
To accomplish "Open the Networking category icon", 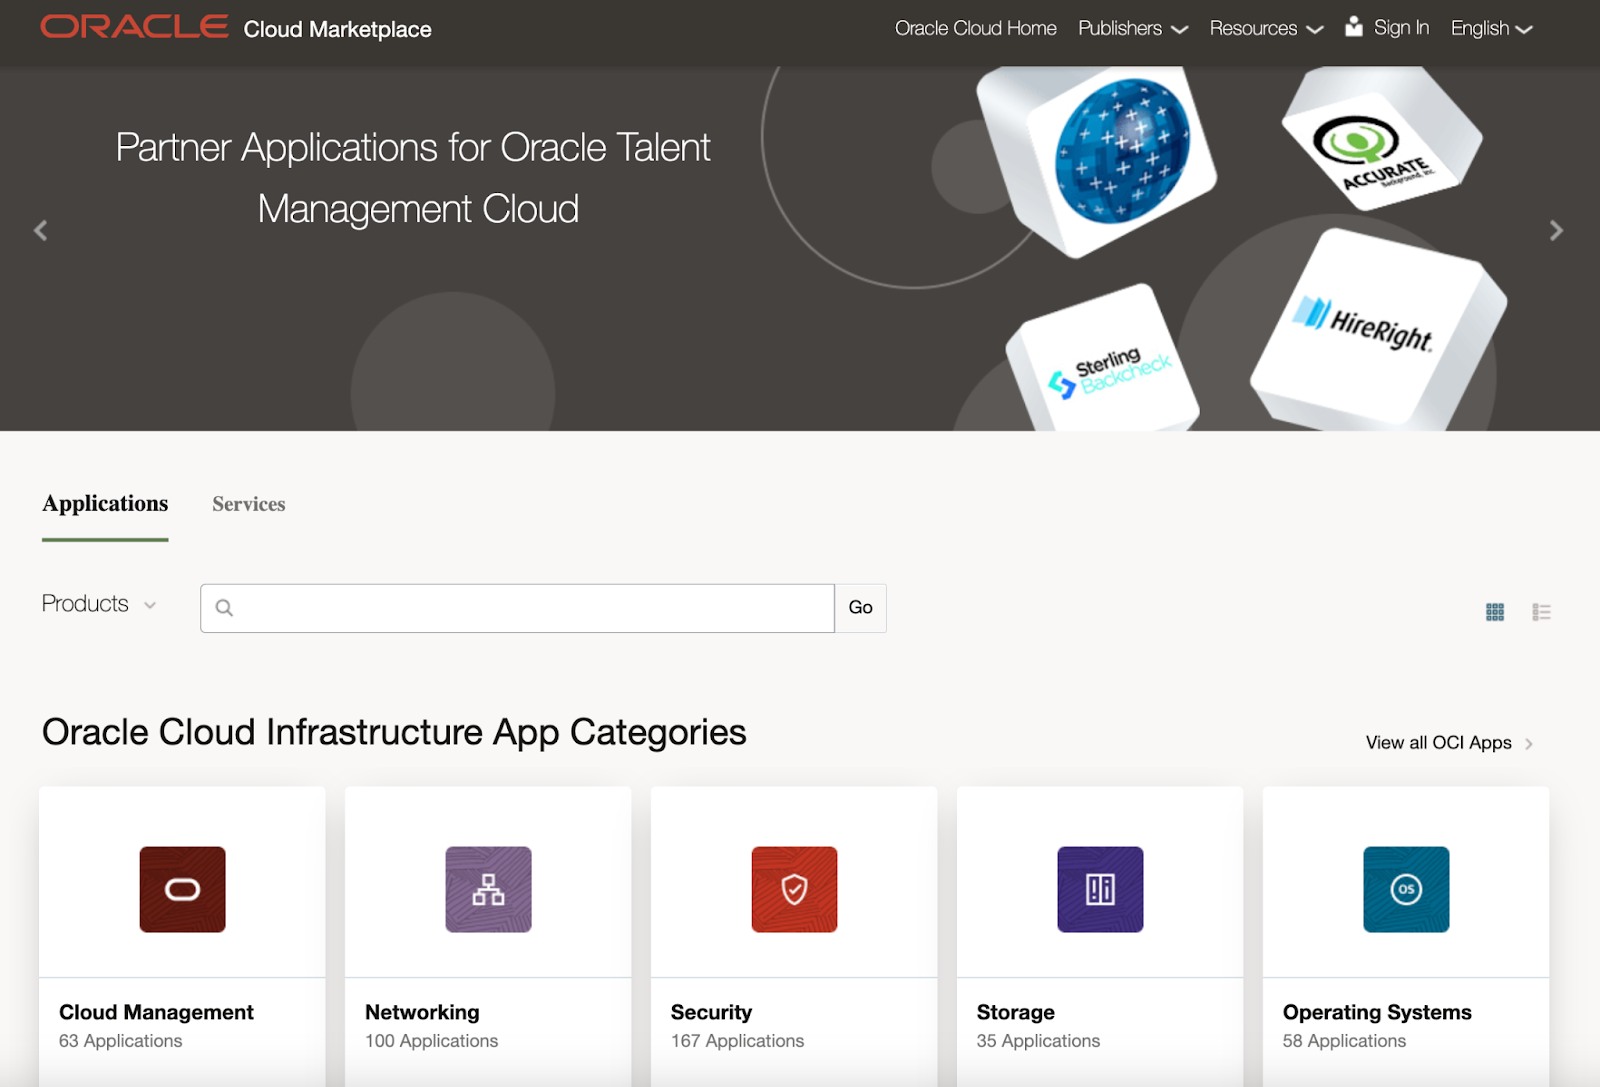I will [x=488, y=889].
